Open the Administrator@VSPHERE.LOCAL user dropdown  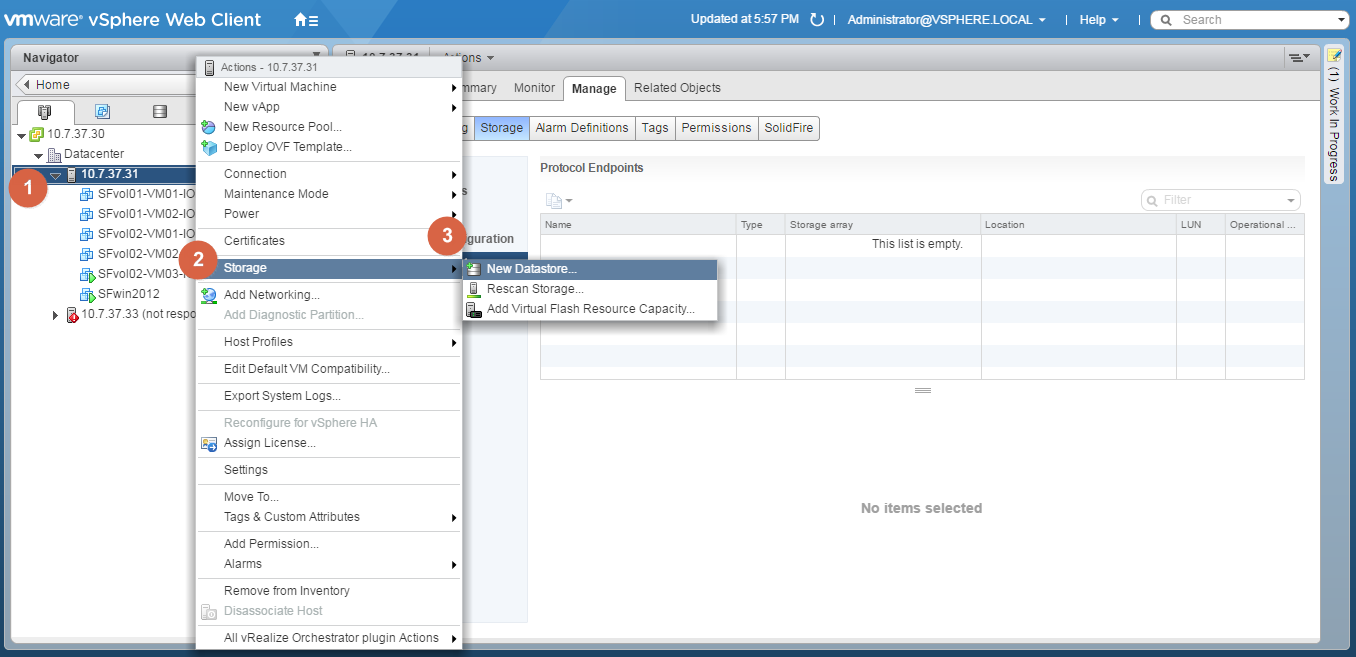point(946,20)
